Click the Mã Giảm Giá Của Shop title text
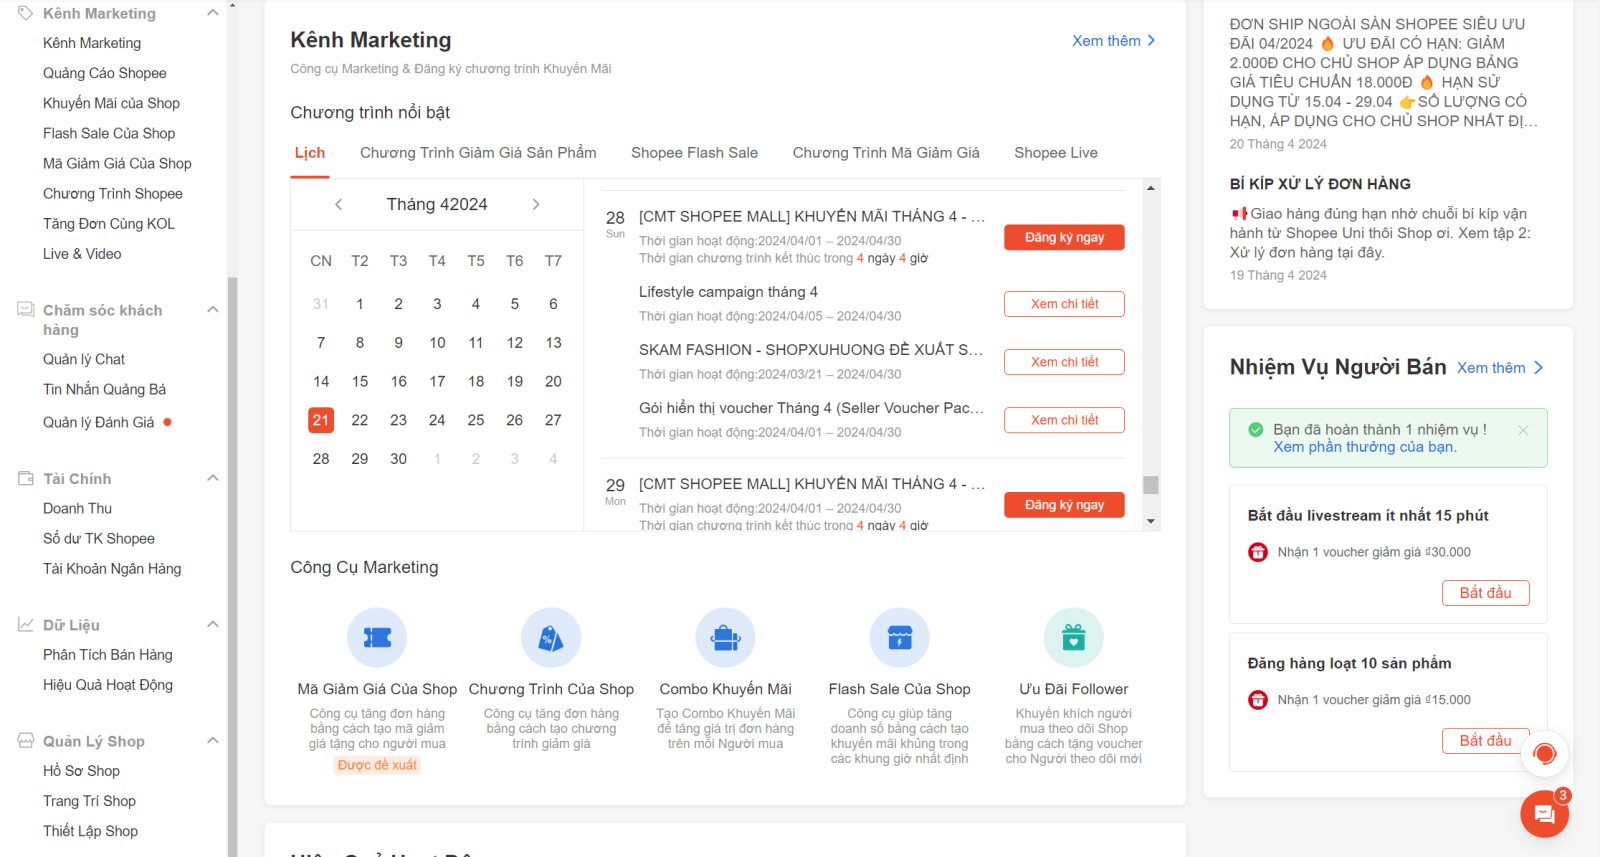 377,689
